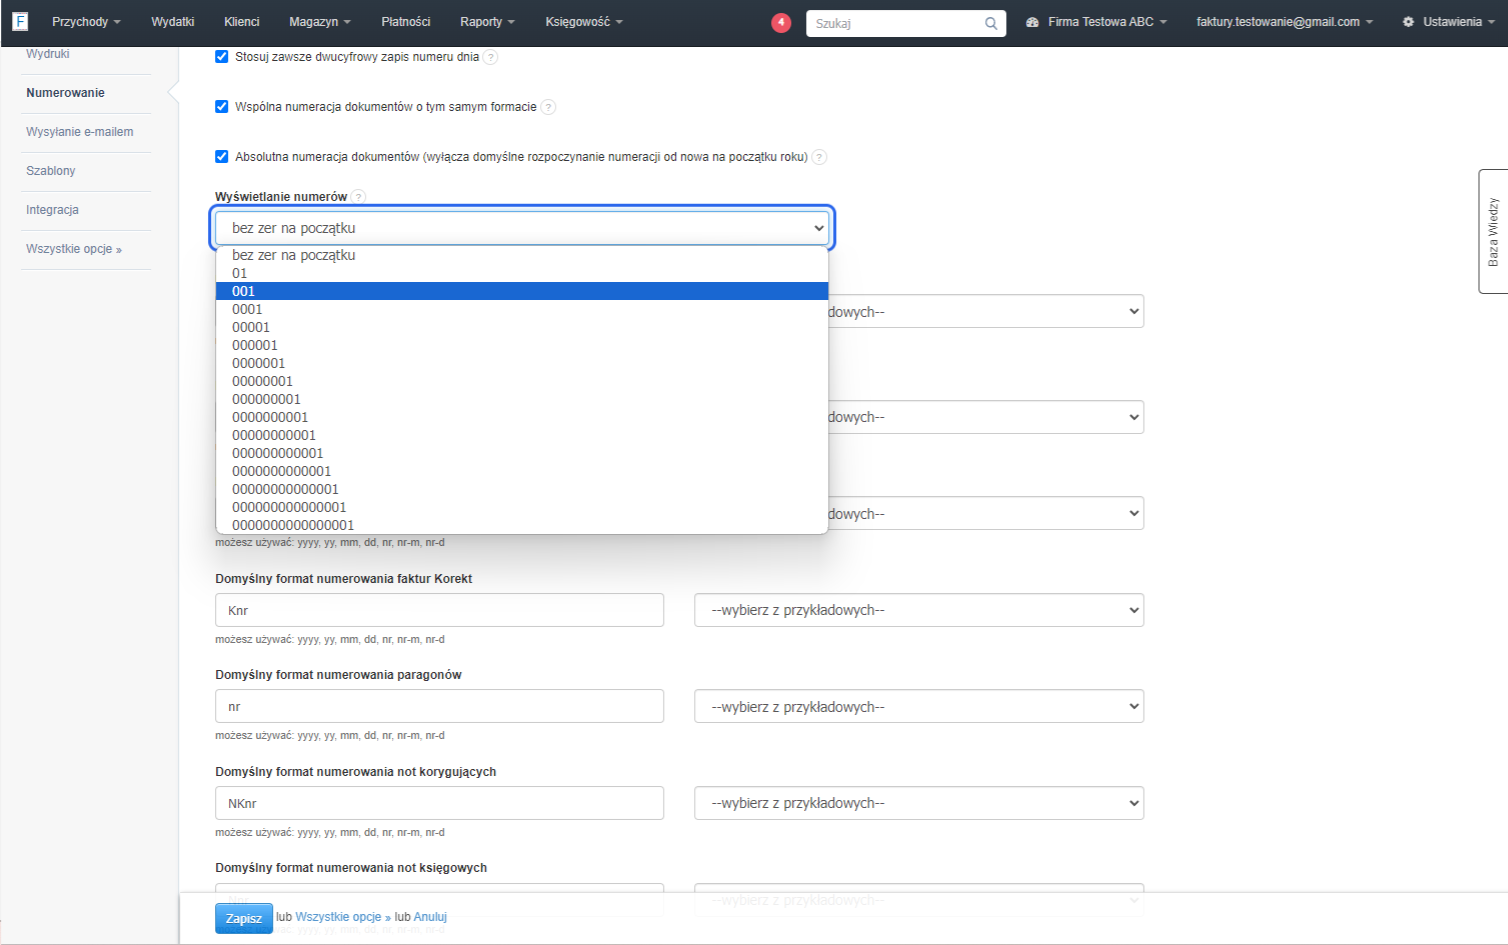Image resolution: width=1508 pixels, height=945 pixels.
Task: Click the app logo icon
Action: [x=20, y=21]
